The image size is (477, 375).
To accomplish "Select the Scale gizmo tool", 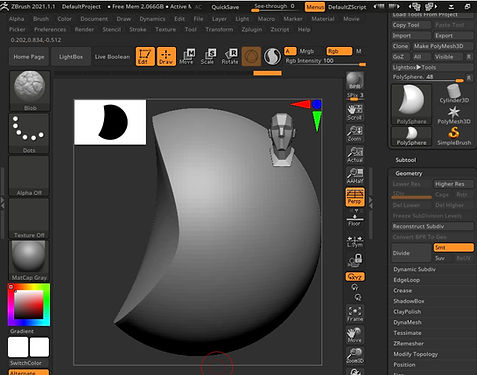I will click(208, 56).
